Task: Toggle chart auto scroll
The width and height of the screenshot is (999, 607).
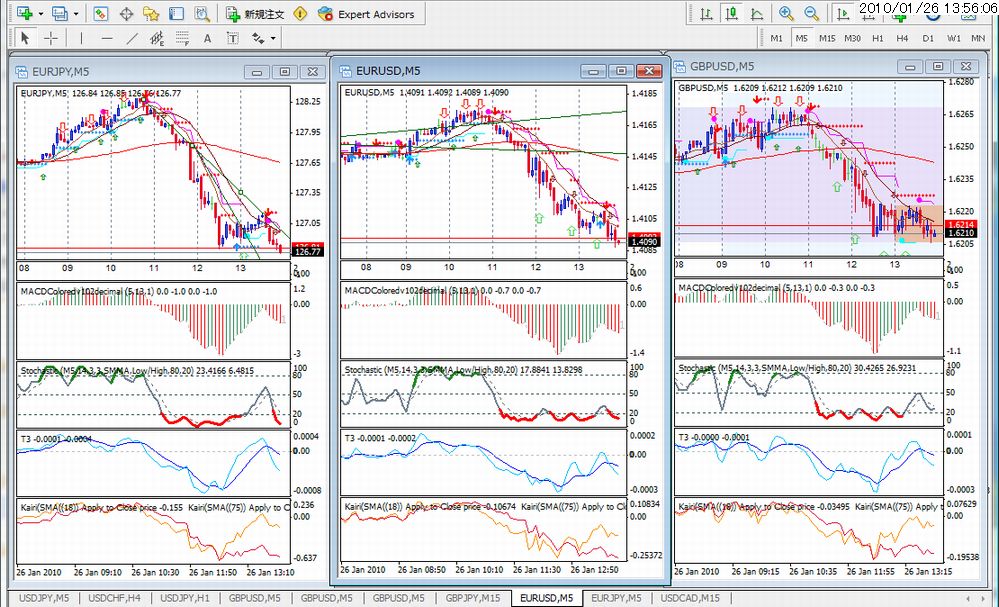Action: [x=842, y=13]
